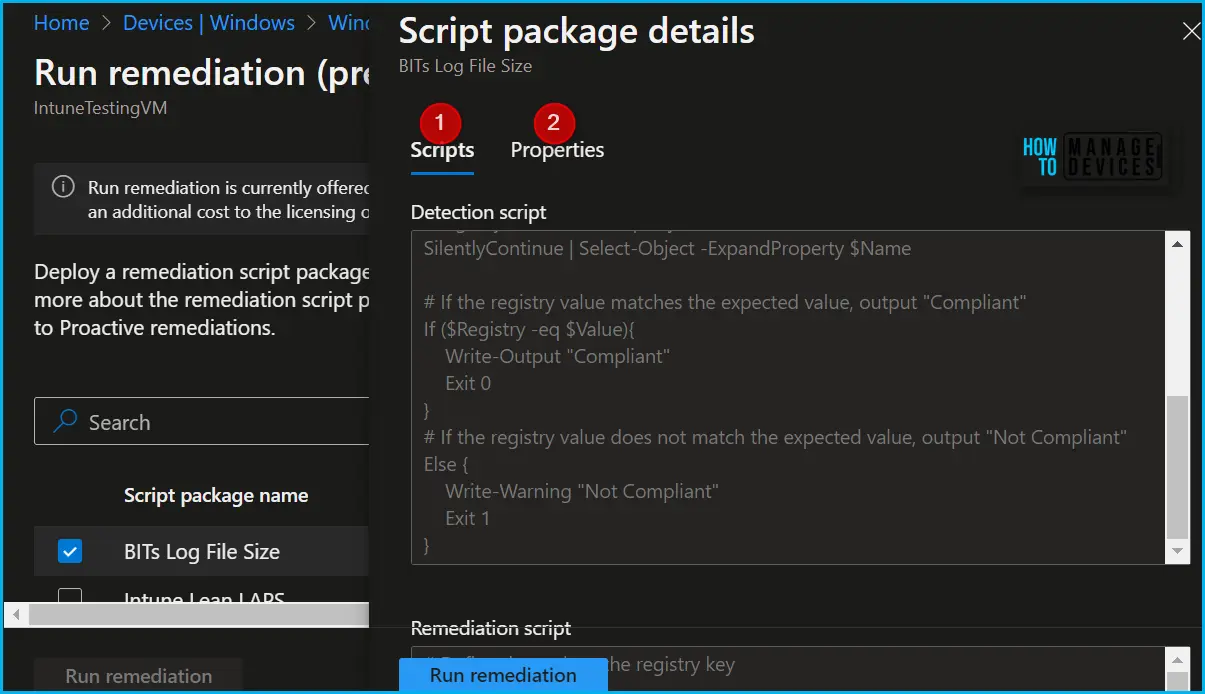Click the Remediation script heading
Image resolution: width=1205 pixels, height=694 pixels.
click(491, 628)
